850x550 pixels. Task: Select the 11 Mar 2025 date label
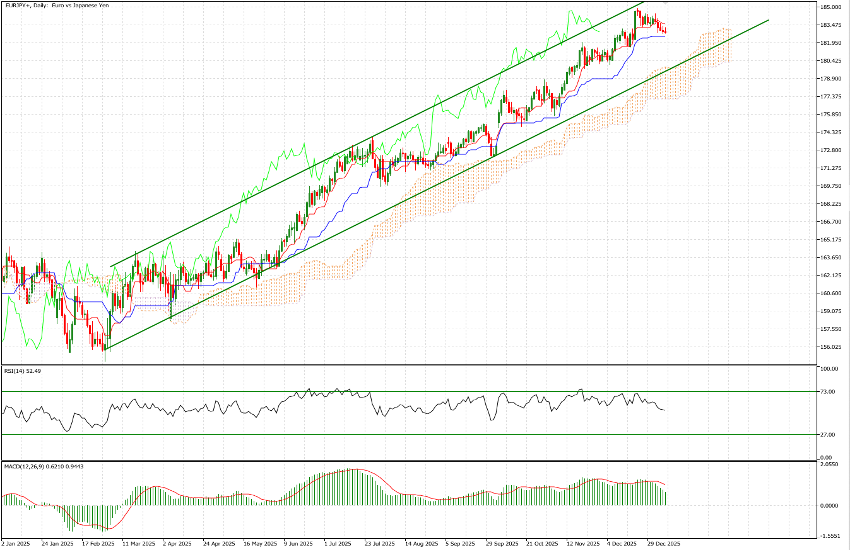click(136, 545)
